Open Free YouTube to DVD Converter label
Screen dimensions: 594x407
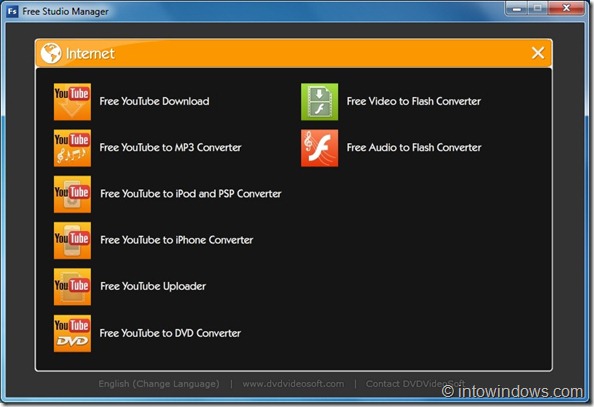pyautogui.click(x=170, y=333)
